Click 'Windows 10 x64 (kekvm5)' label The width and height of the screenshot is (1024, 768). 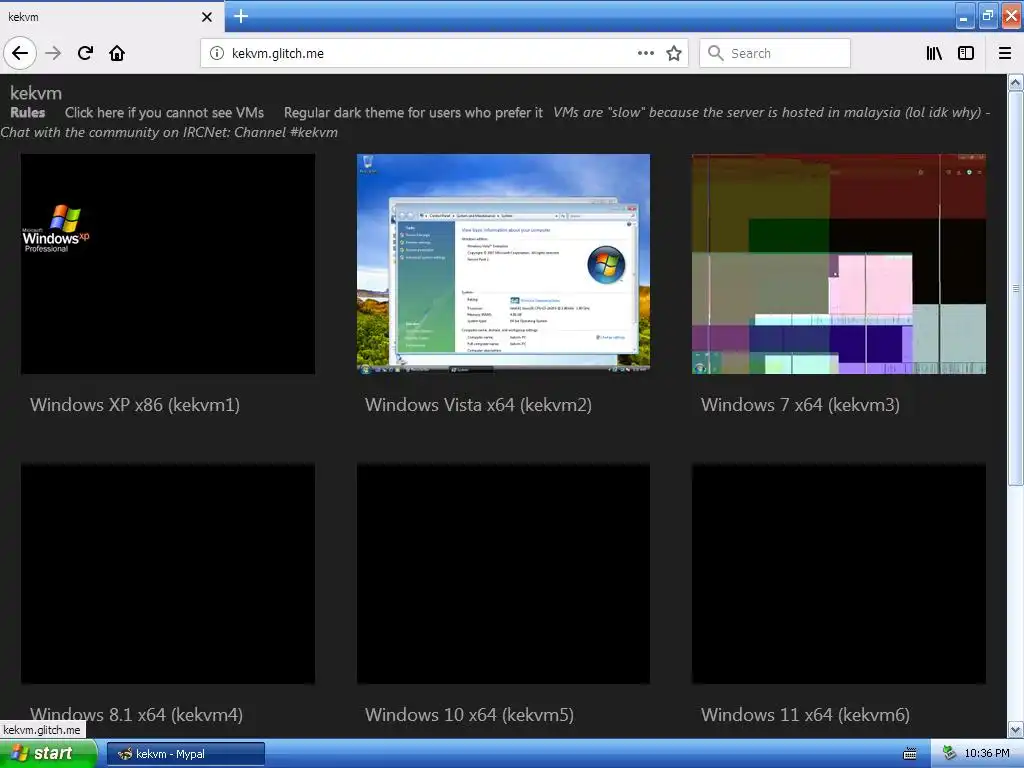pyautogui.click(x=469, y=714)
